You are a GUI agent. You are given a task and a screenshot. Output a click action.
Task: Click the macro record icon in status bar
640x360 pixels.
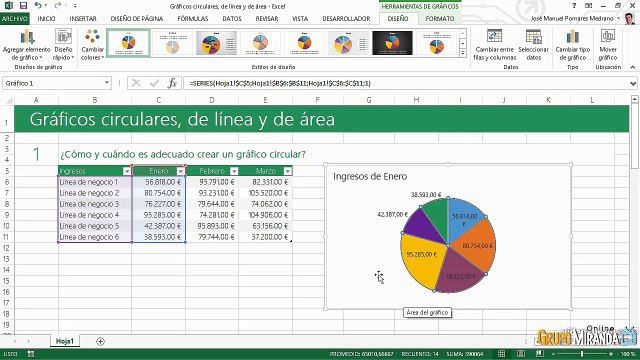pos(31,354)
